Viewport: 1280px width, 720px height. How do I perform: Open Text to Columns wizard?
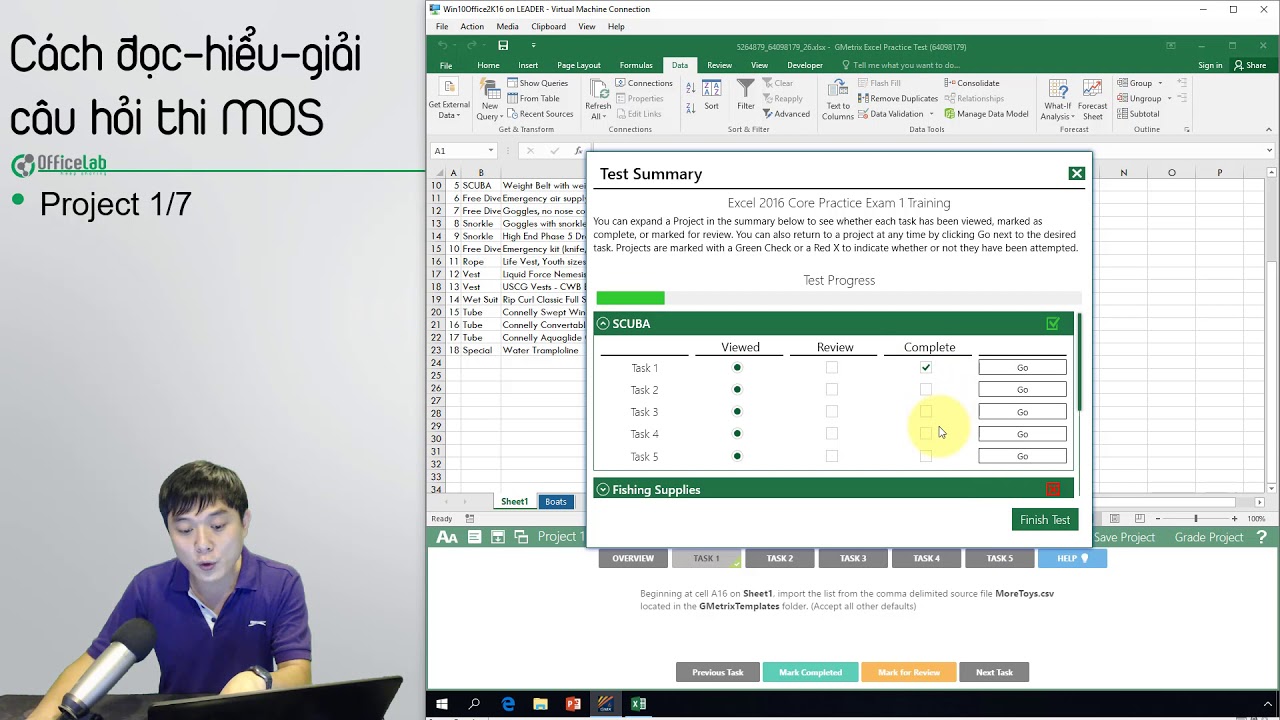point(838,98)
